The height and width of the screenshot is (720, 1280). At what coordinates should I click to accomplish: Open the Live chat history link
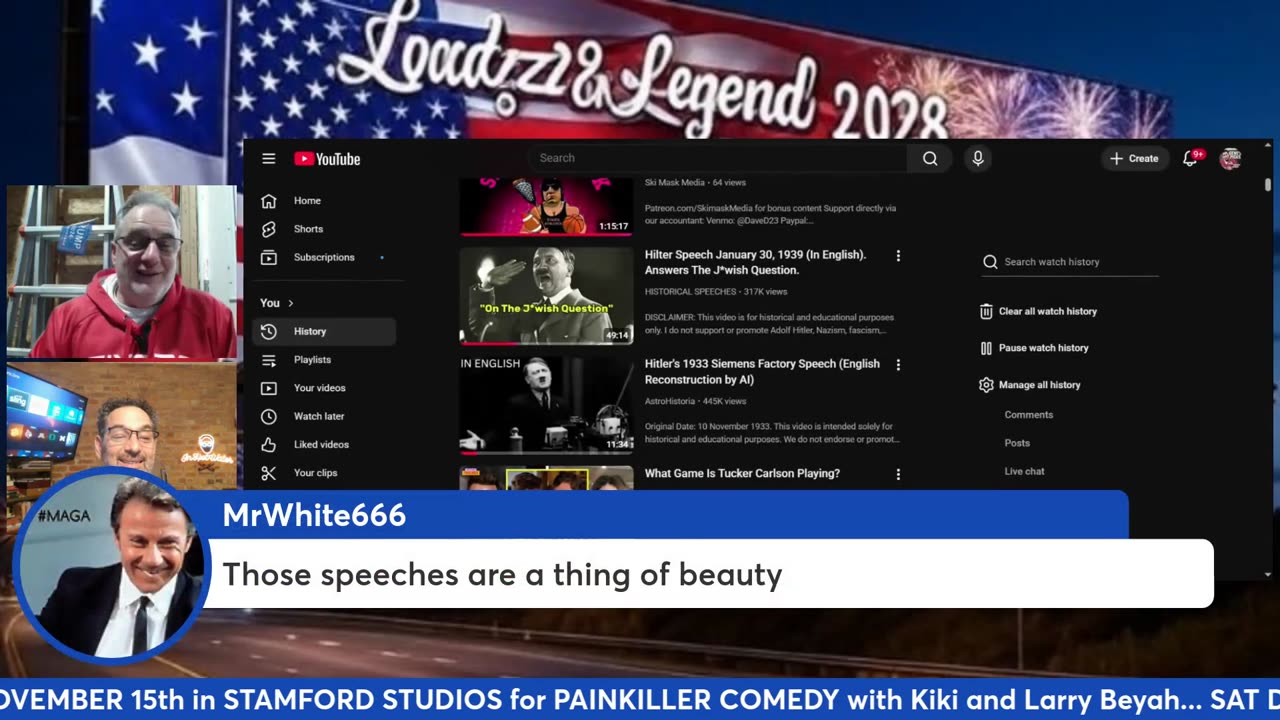click(1024, 471)
